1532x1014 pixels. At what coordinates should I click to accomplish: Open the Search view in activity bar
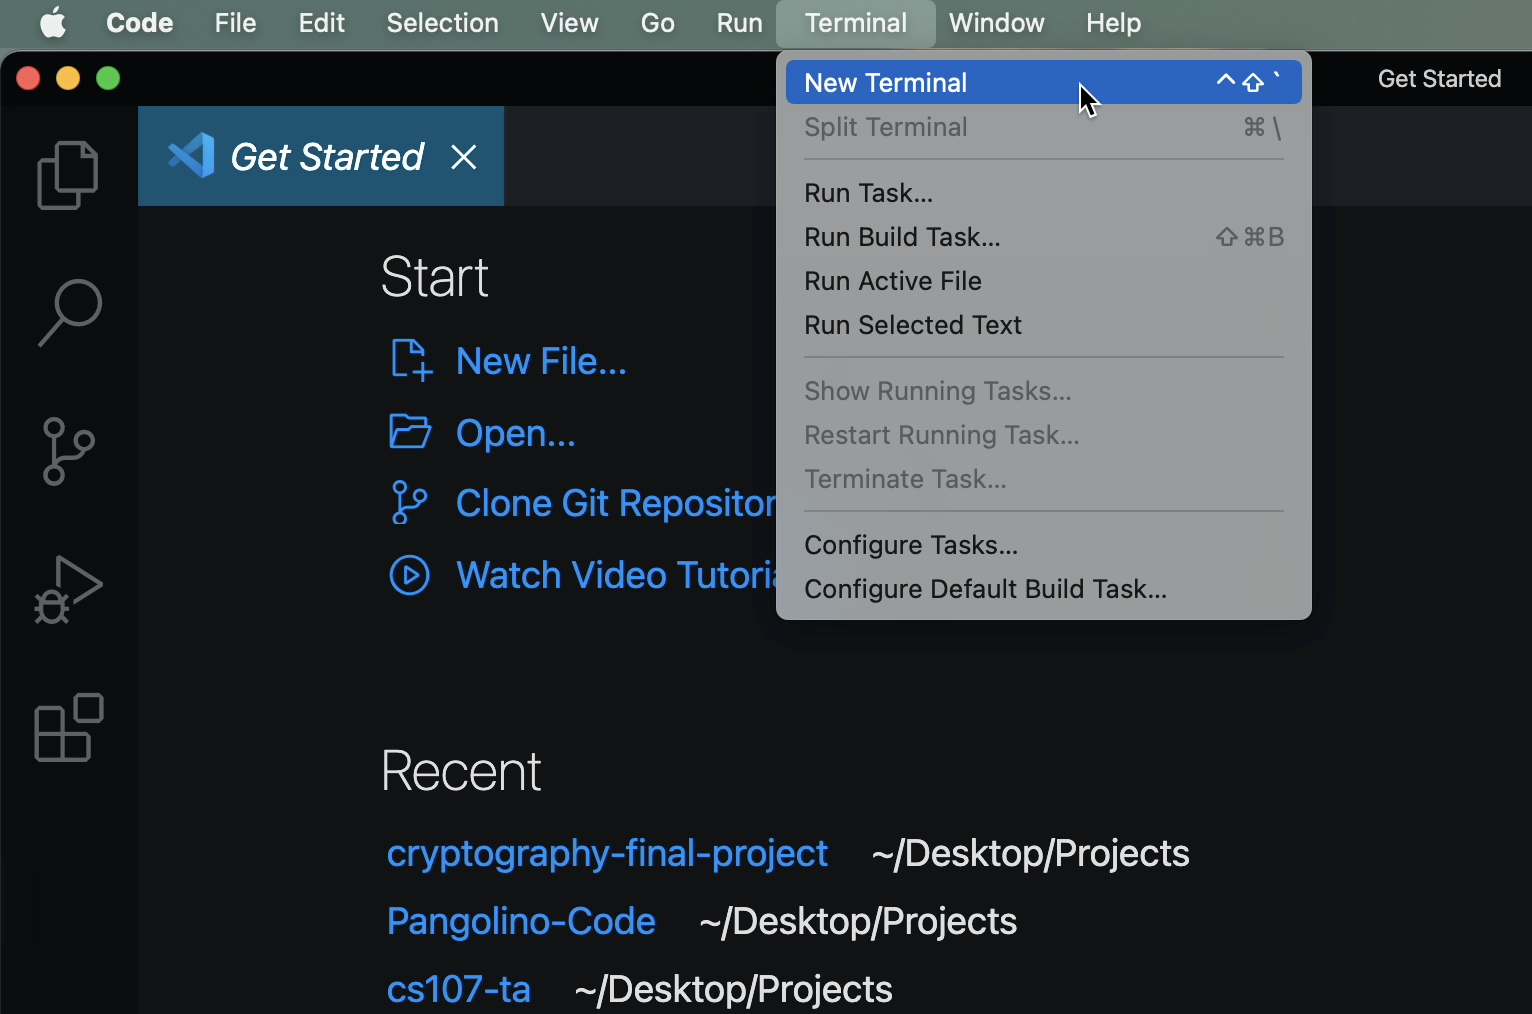69,312
